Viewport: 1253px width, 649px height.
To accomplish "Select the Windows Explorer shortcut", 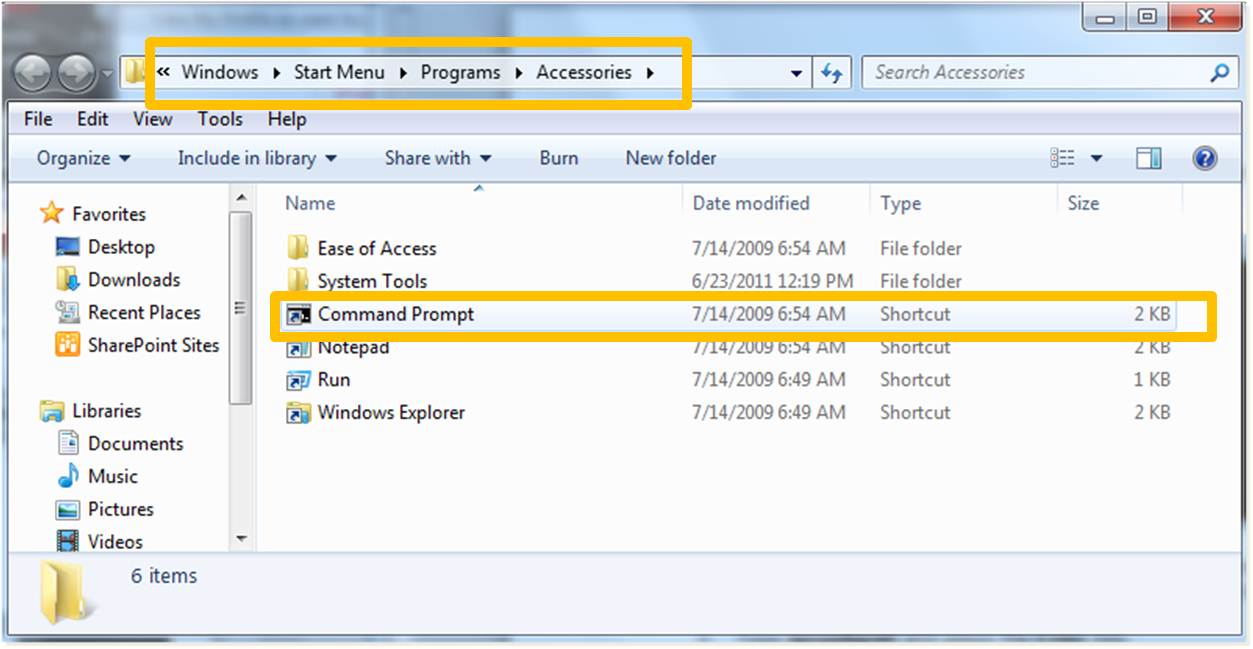I will click(390, 413).
